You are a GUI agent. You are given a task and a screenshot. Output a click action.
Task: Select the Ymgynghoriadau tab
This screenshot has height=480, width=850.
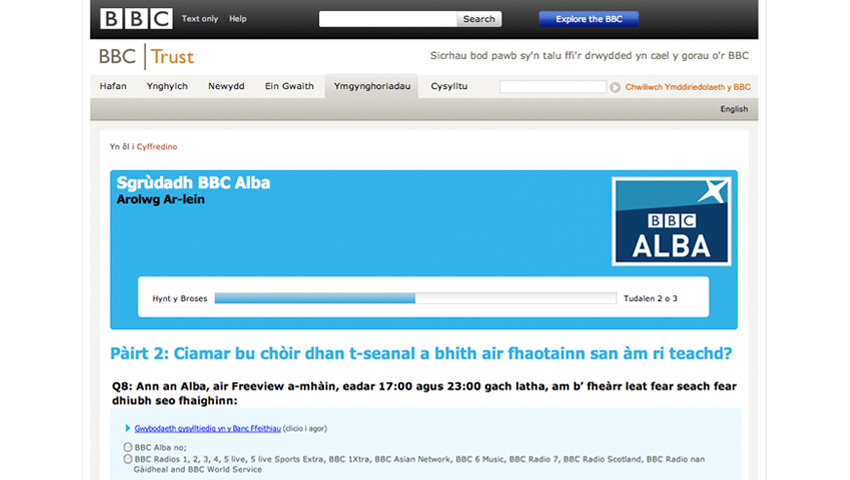372,87
